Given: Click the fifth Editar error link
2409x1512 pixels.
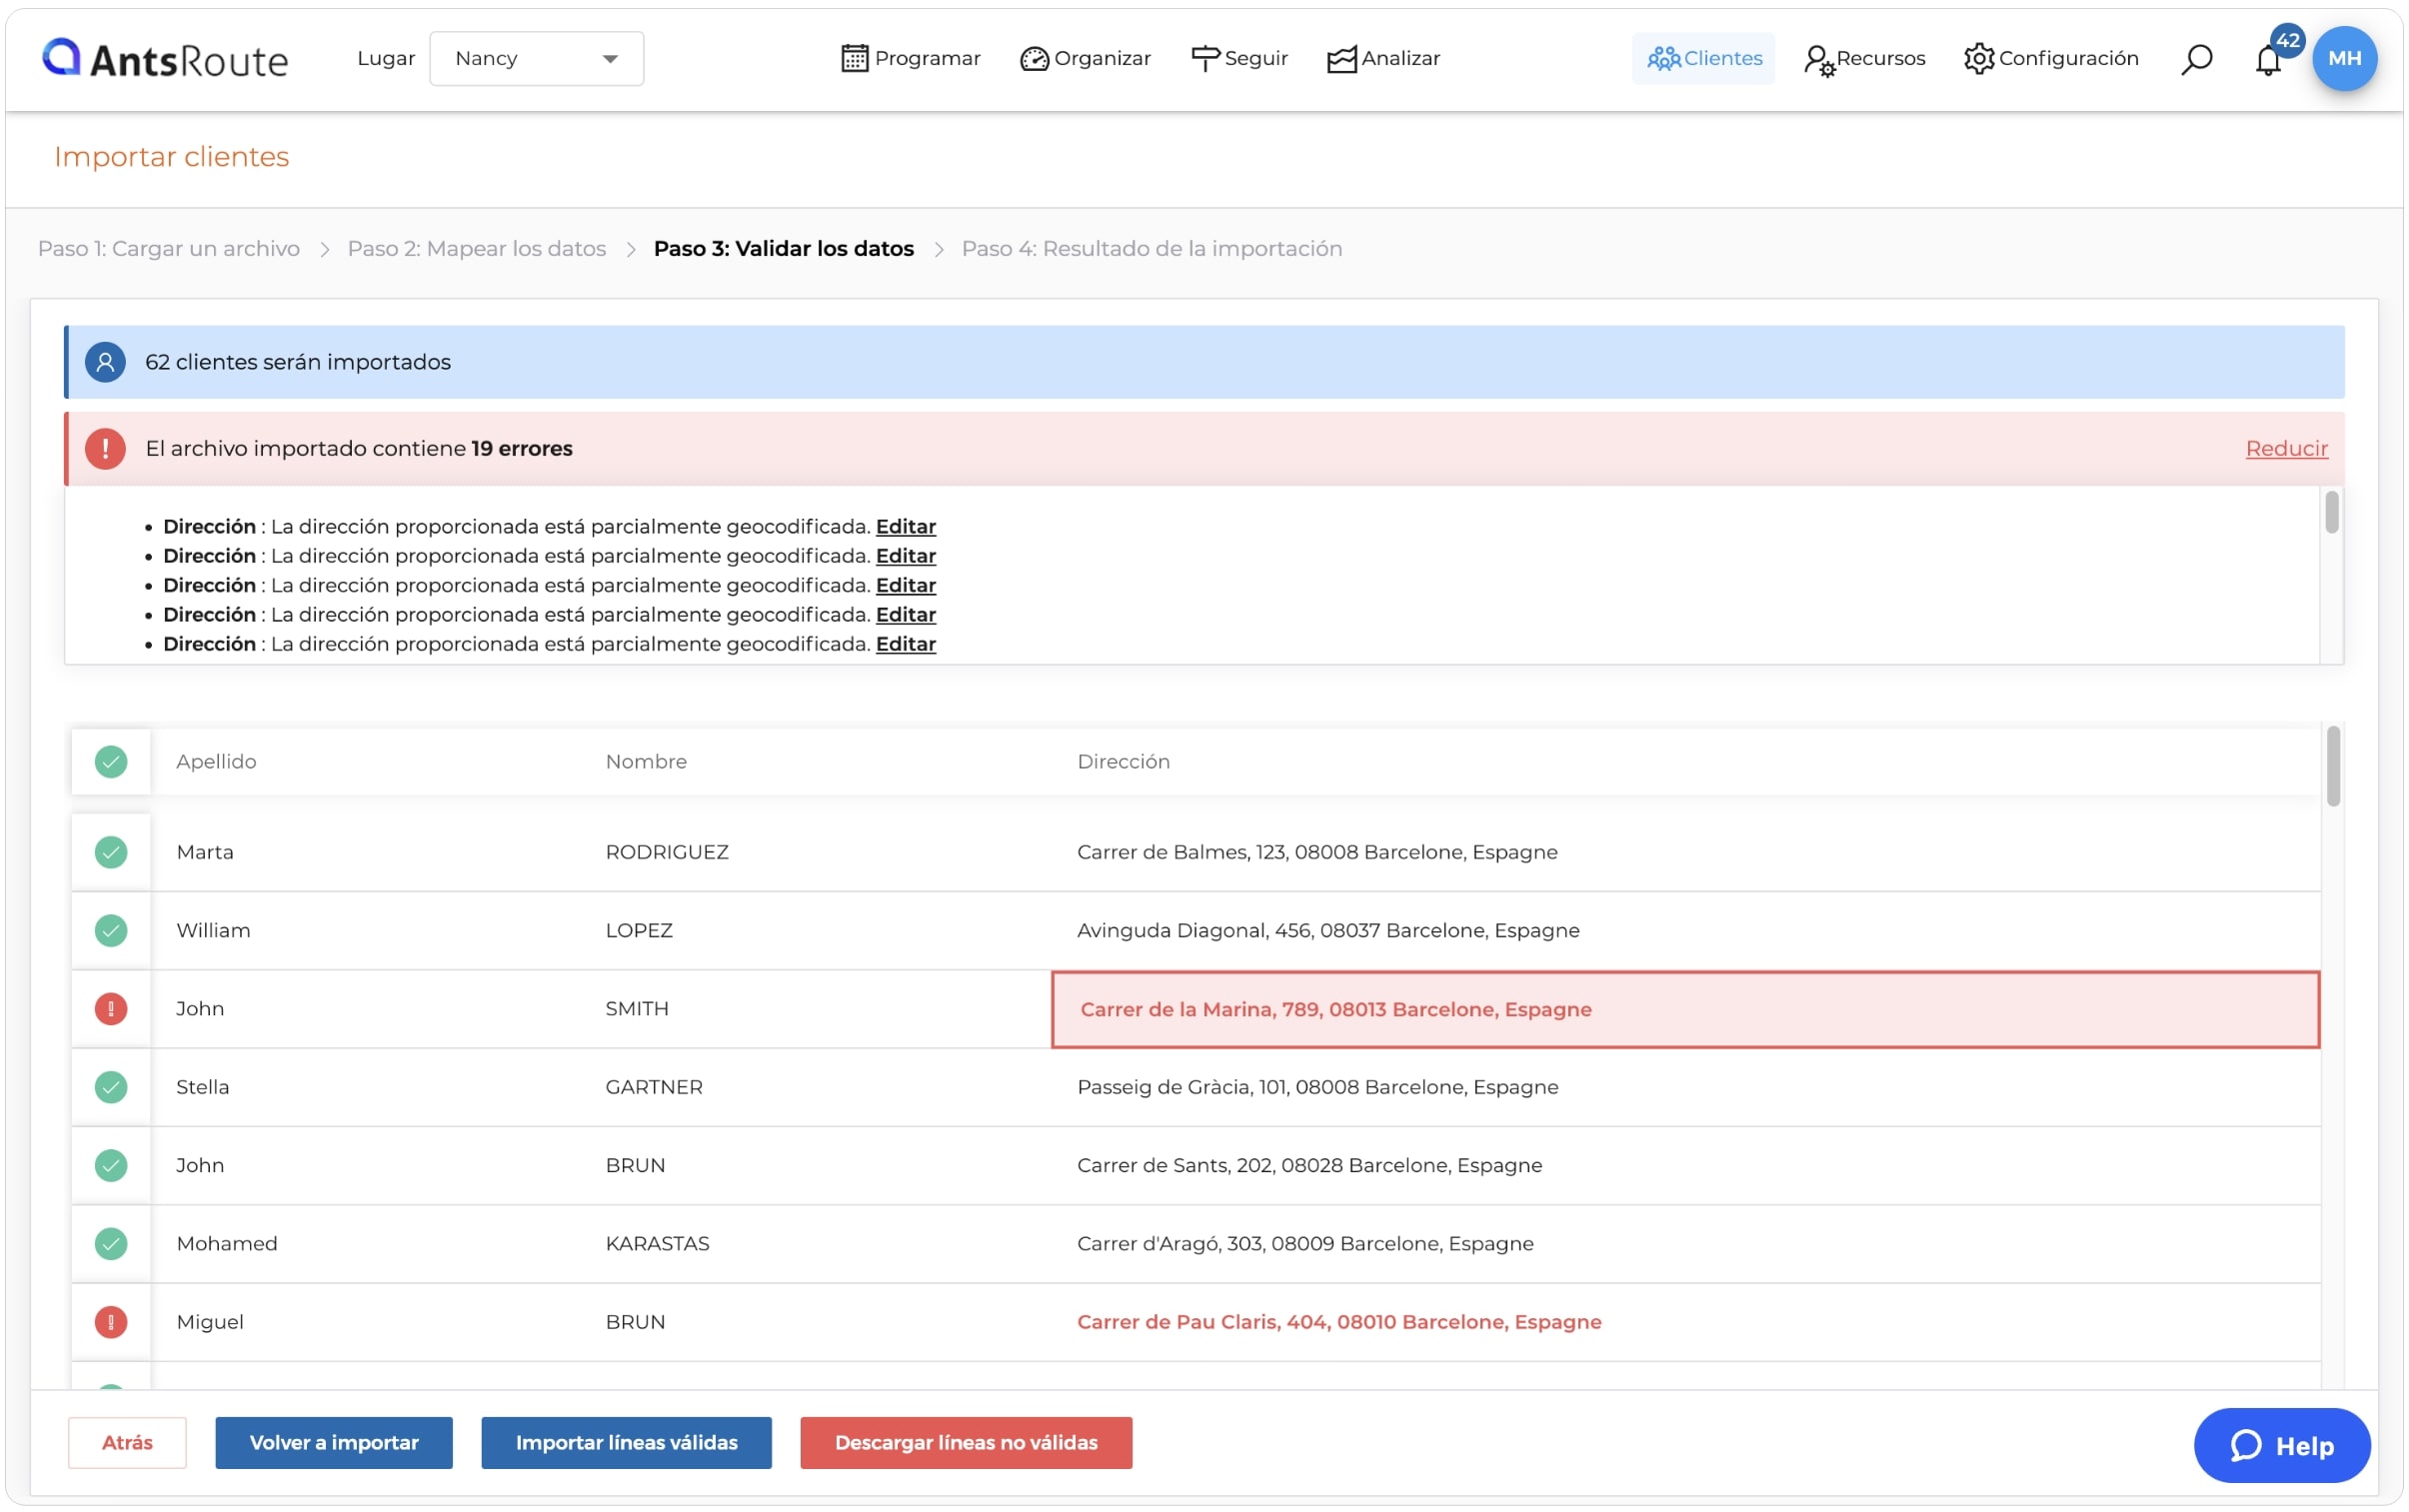Looking at the screenshot, I should (x=905, y=644).
